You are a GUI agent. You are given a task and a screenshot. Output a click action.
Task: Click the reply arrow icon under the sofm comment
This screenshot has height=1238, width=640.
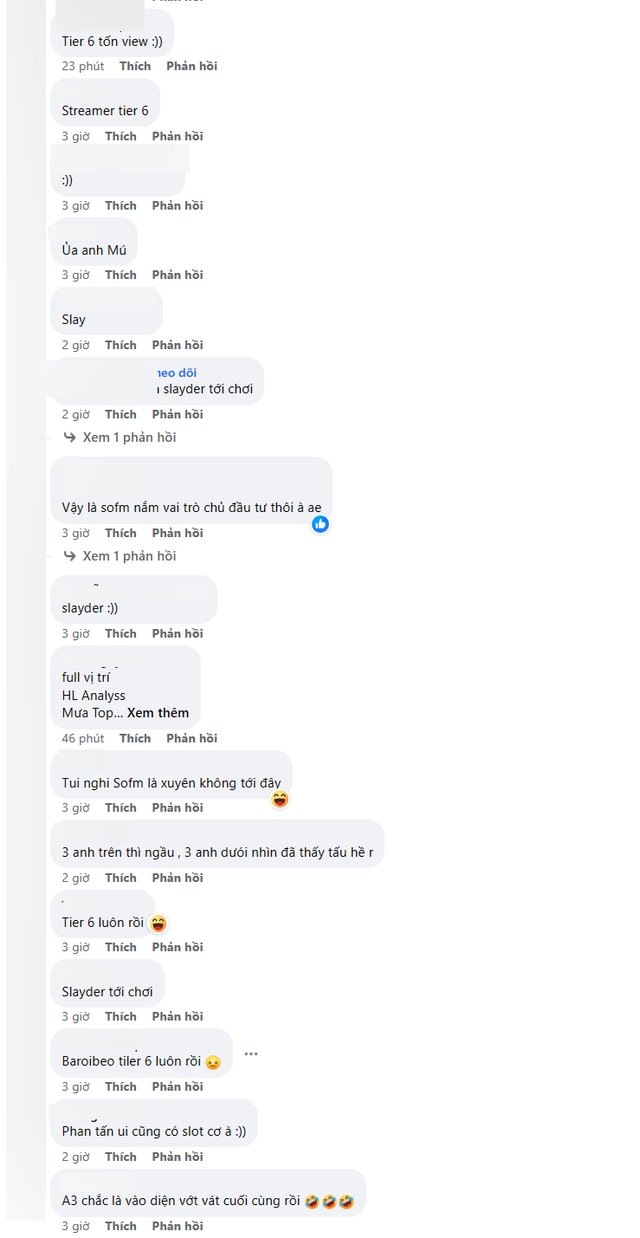coord(70,556)
